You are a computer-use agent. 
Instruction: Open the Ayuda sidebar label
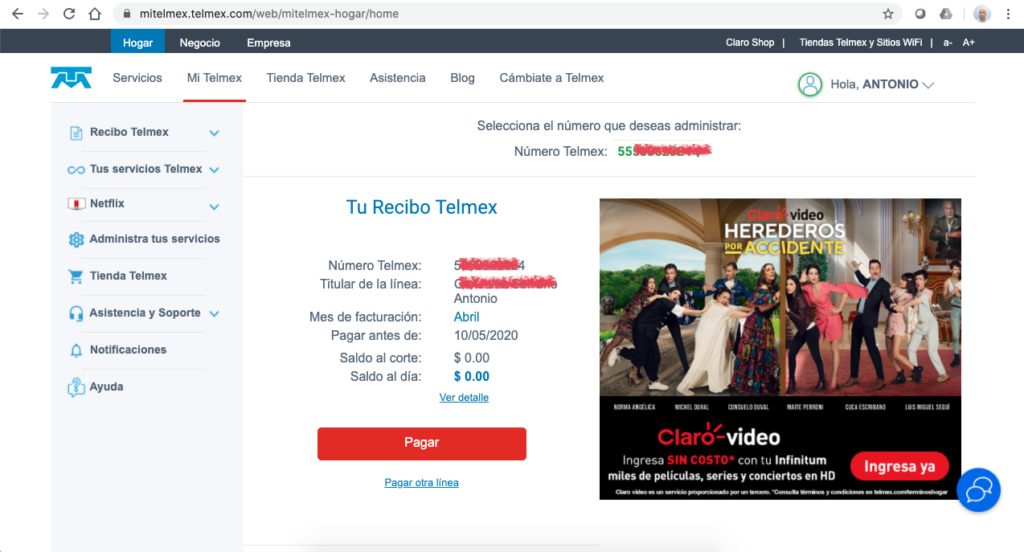point(106,387)
